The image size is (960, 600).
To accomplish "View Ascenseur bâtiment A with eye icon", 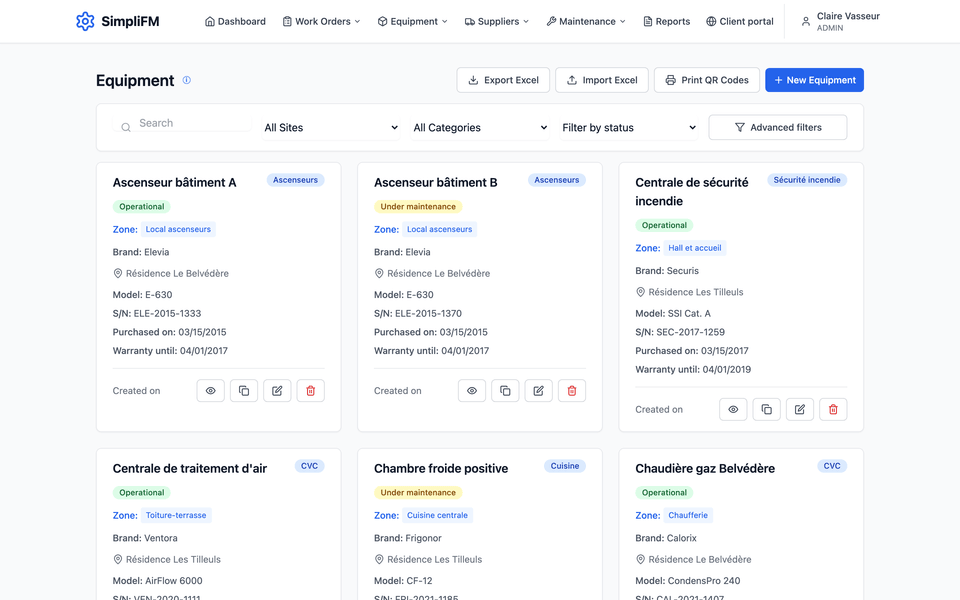I will pos(211,391).
